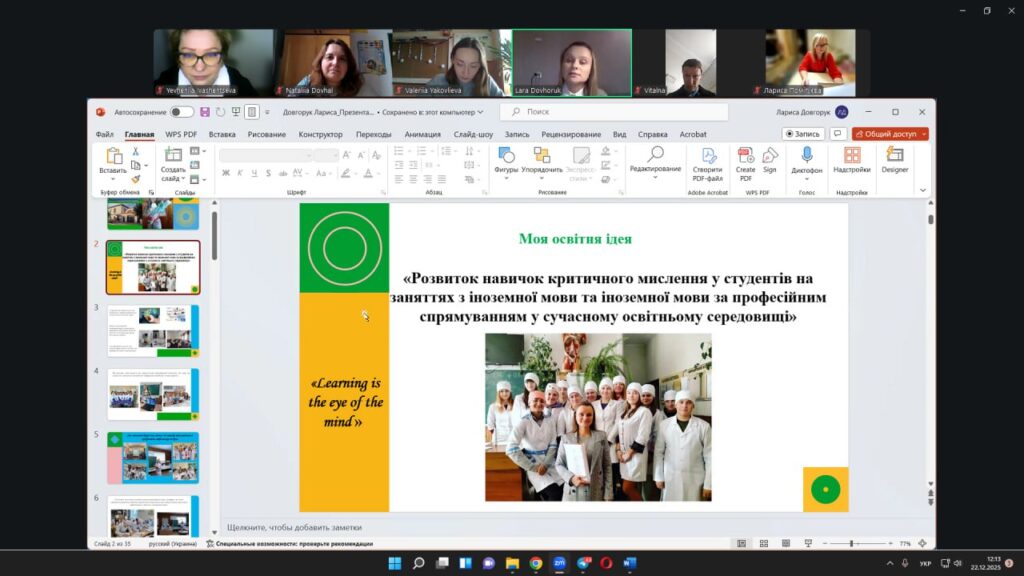Select the Фигуры (Shapes) tool

pos(506,158)
